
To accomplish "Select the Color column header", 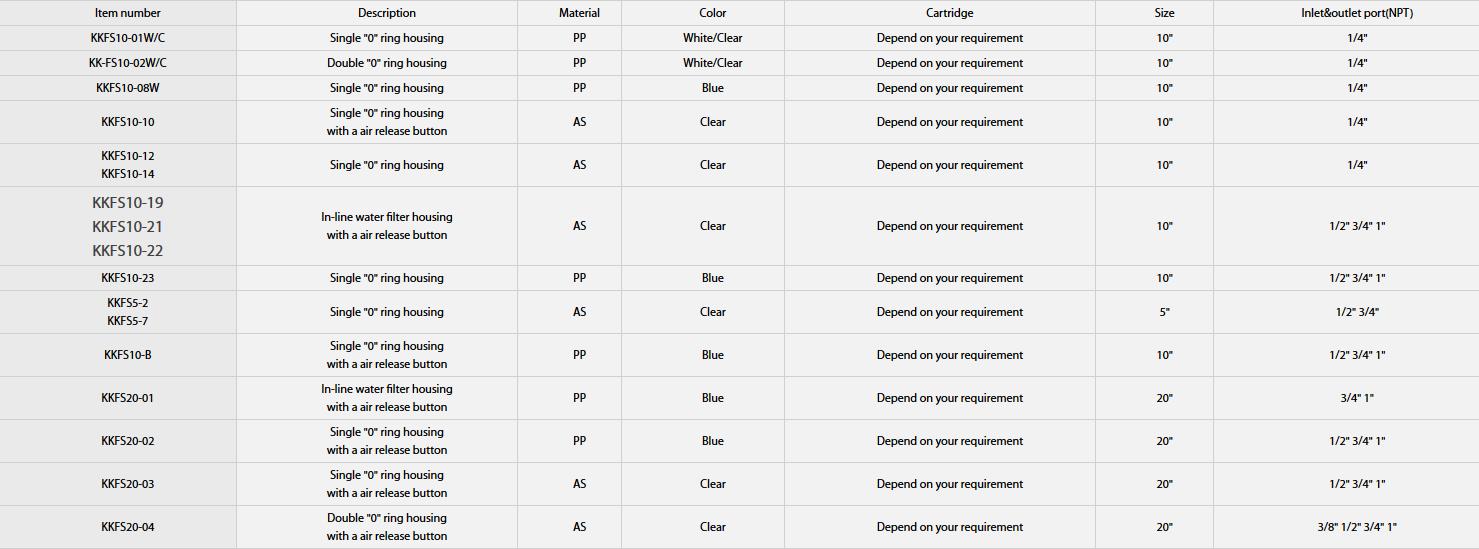I will 713,13.
